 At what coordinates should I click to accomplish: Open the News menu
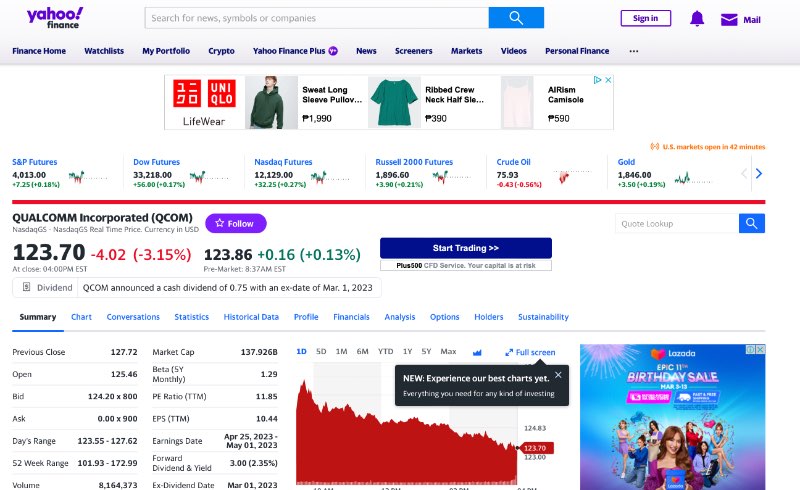click(366, 51)
